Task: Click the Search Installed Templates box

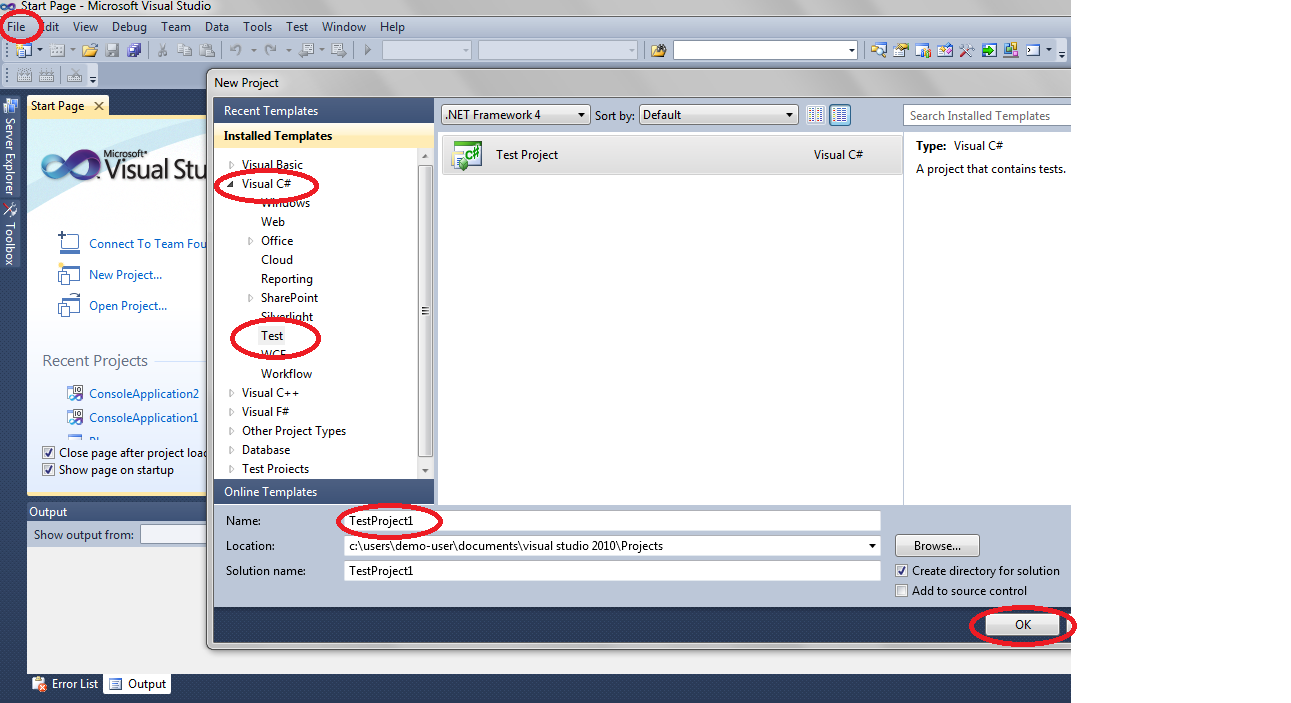Action: pyautogui.click(x=986, y=116)
